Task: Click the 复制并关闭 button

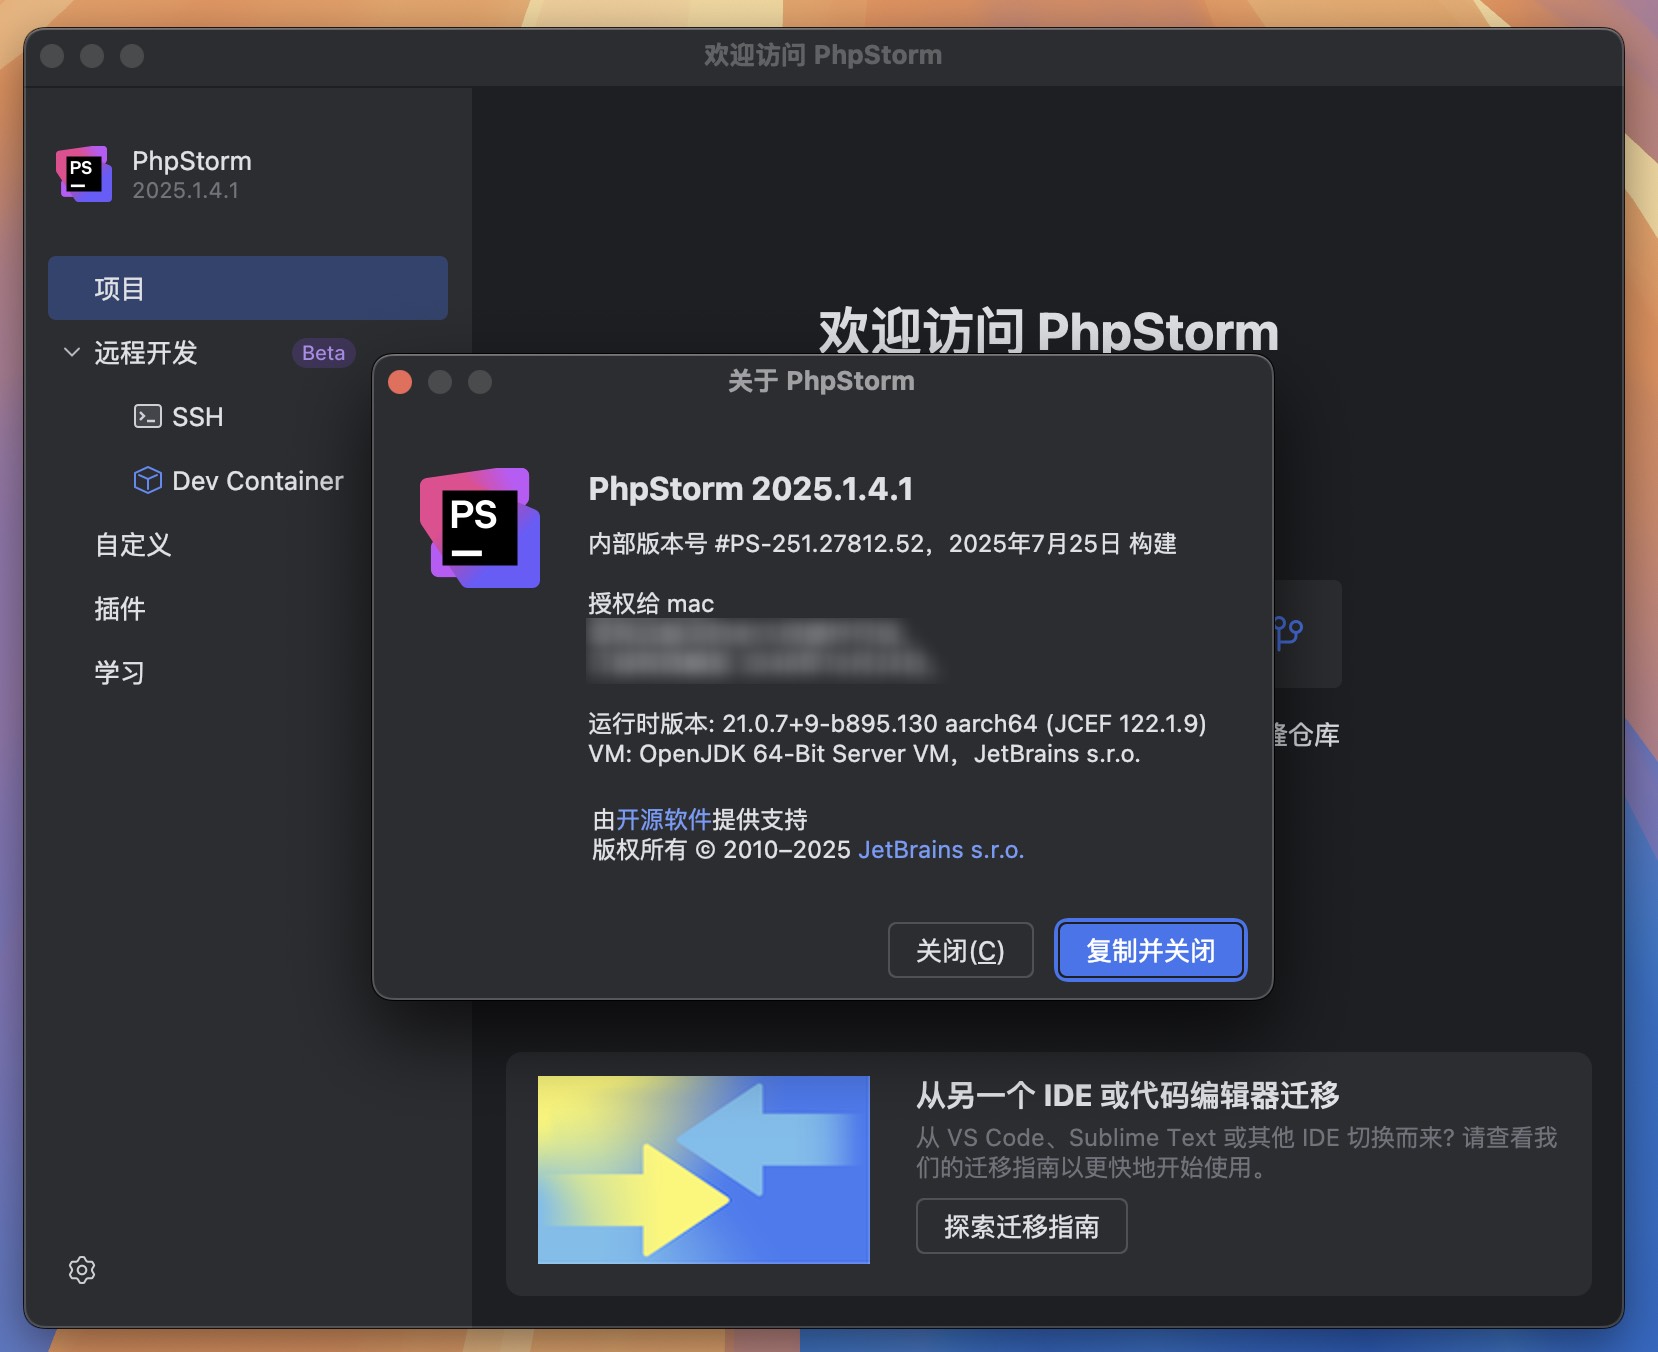Action: (x=1150, y=950)
